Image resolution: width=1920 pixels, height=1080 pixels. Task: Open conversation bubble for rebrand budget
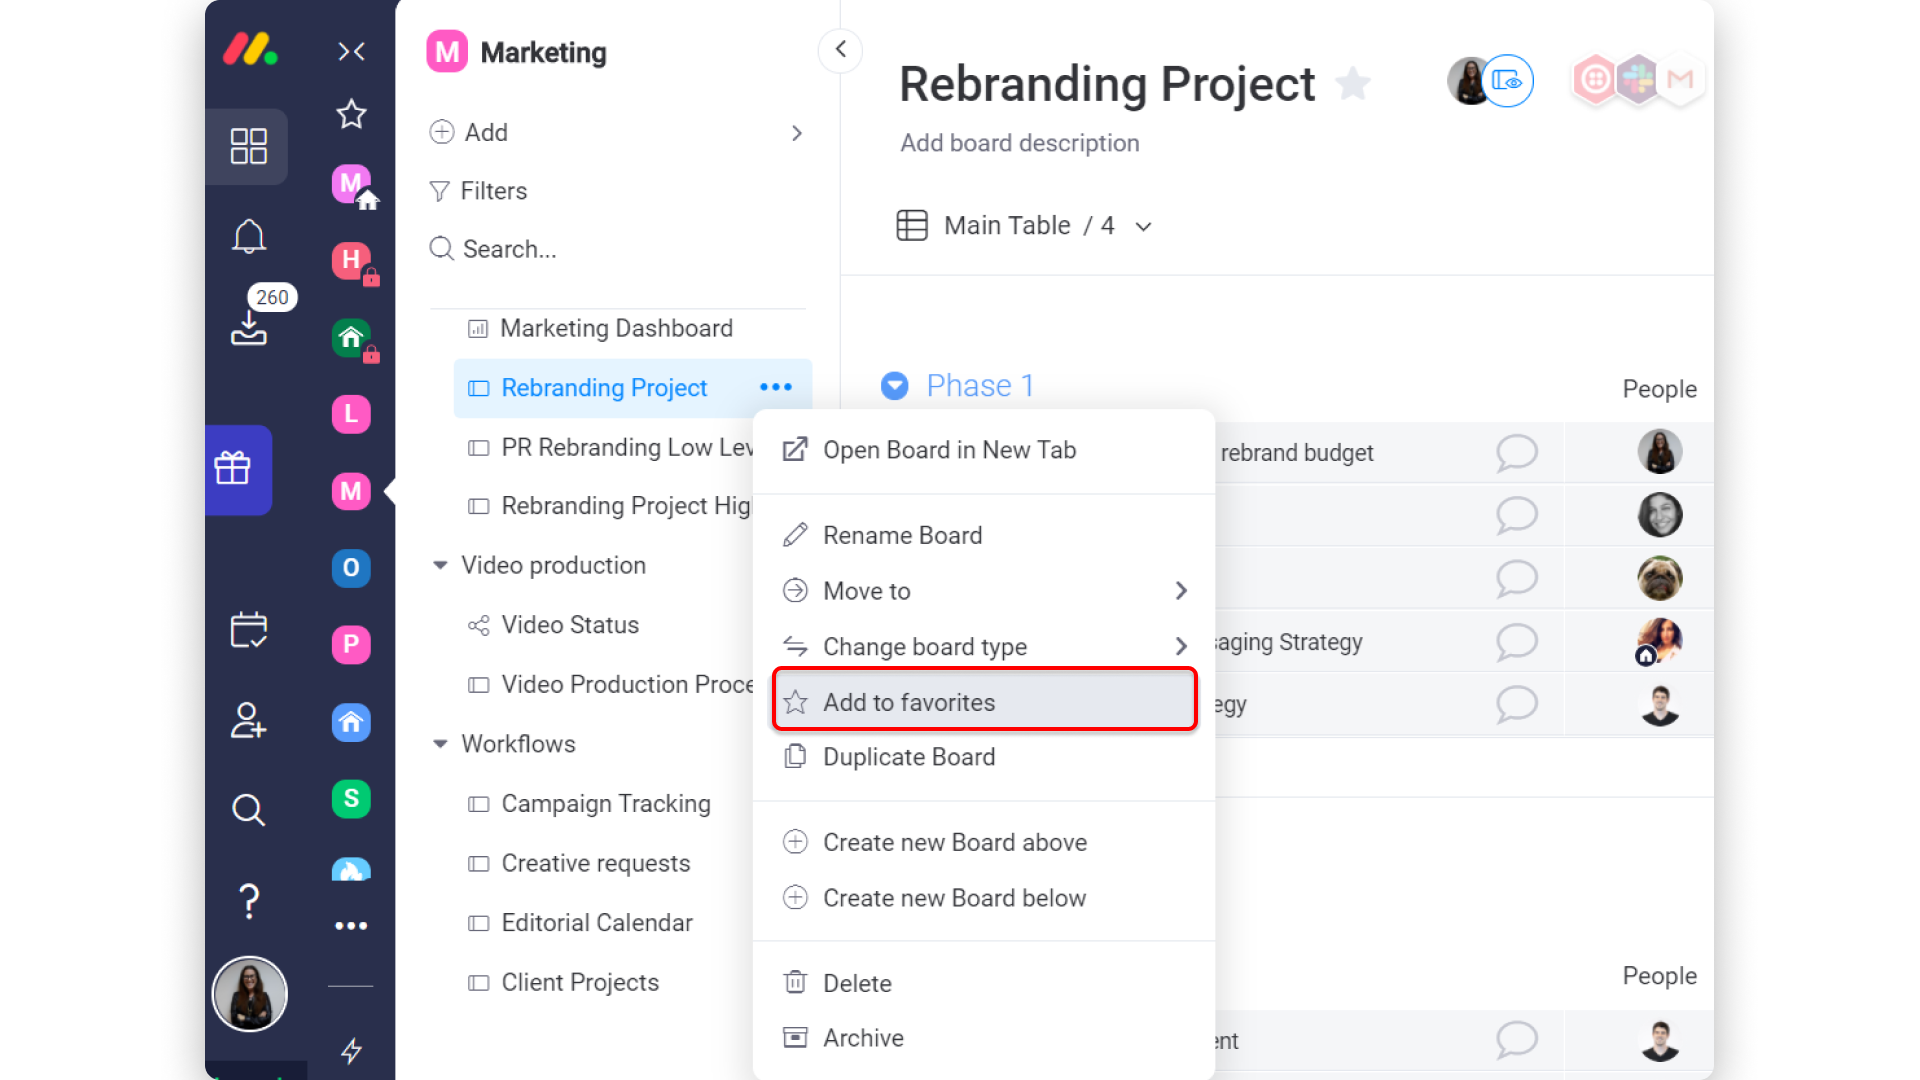point(1516,453)
